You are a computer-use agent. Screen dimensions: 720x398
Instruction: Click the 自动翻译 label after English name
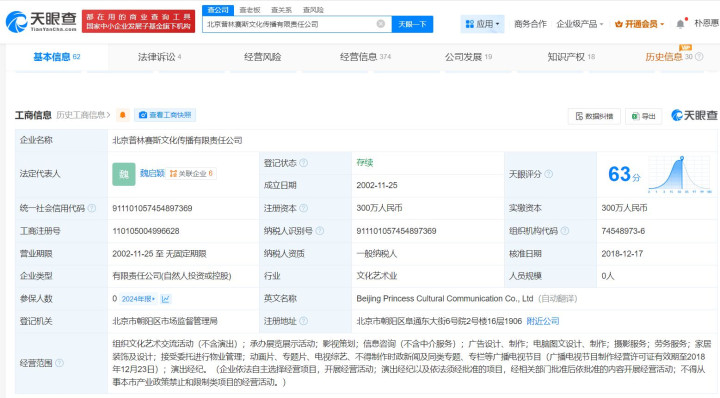[x=557, y=298]
